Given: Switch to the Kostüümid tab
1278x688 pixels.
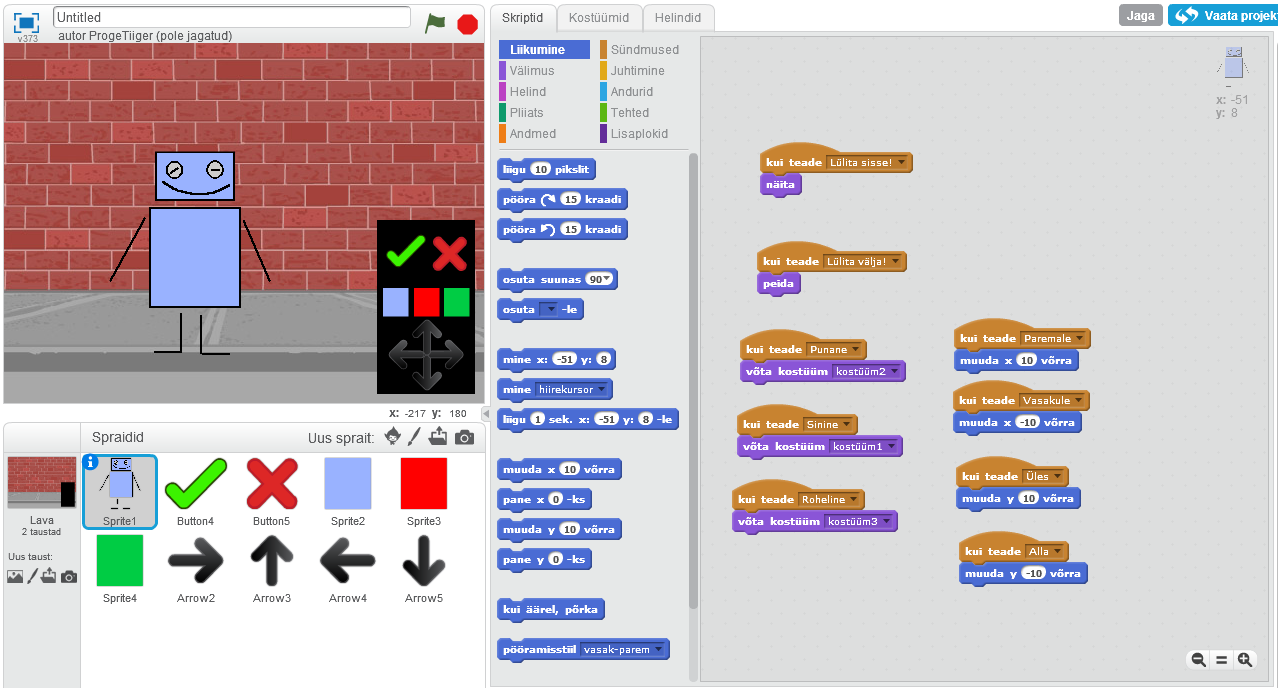Looking at the screenshot, I should tap(598, 17).
